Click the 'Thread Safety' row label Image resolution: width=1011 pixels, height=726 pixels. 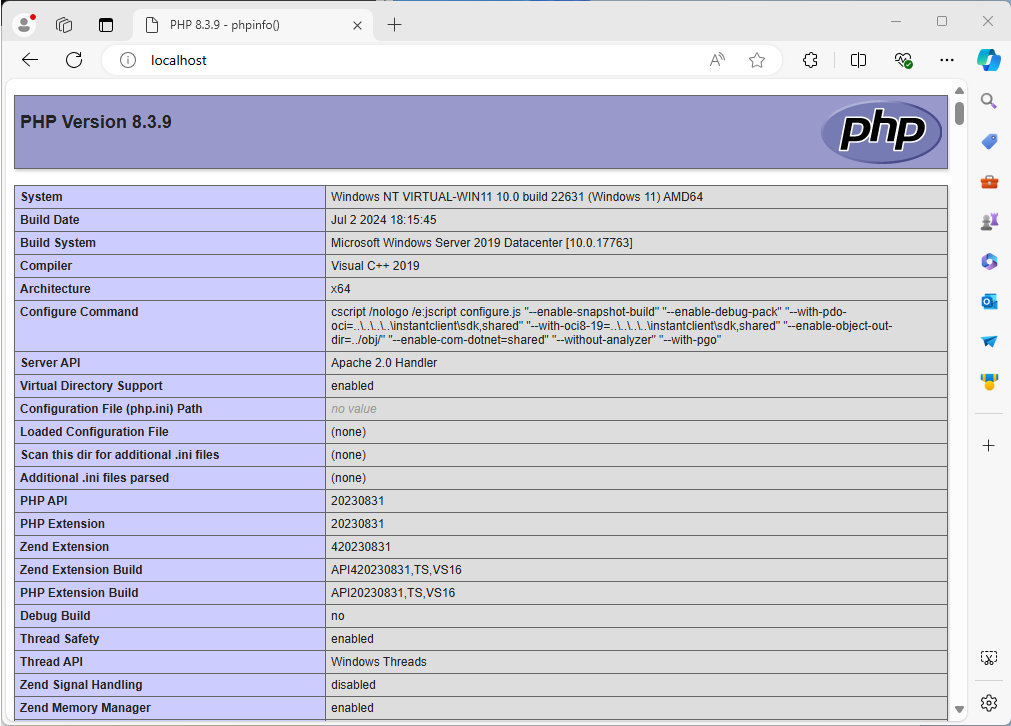[x=59, y=639]
